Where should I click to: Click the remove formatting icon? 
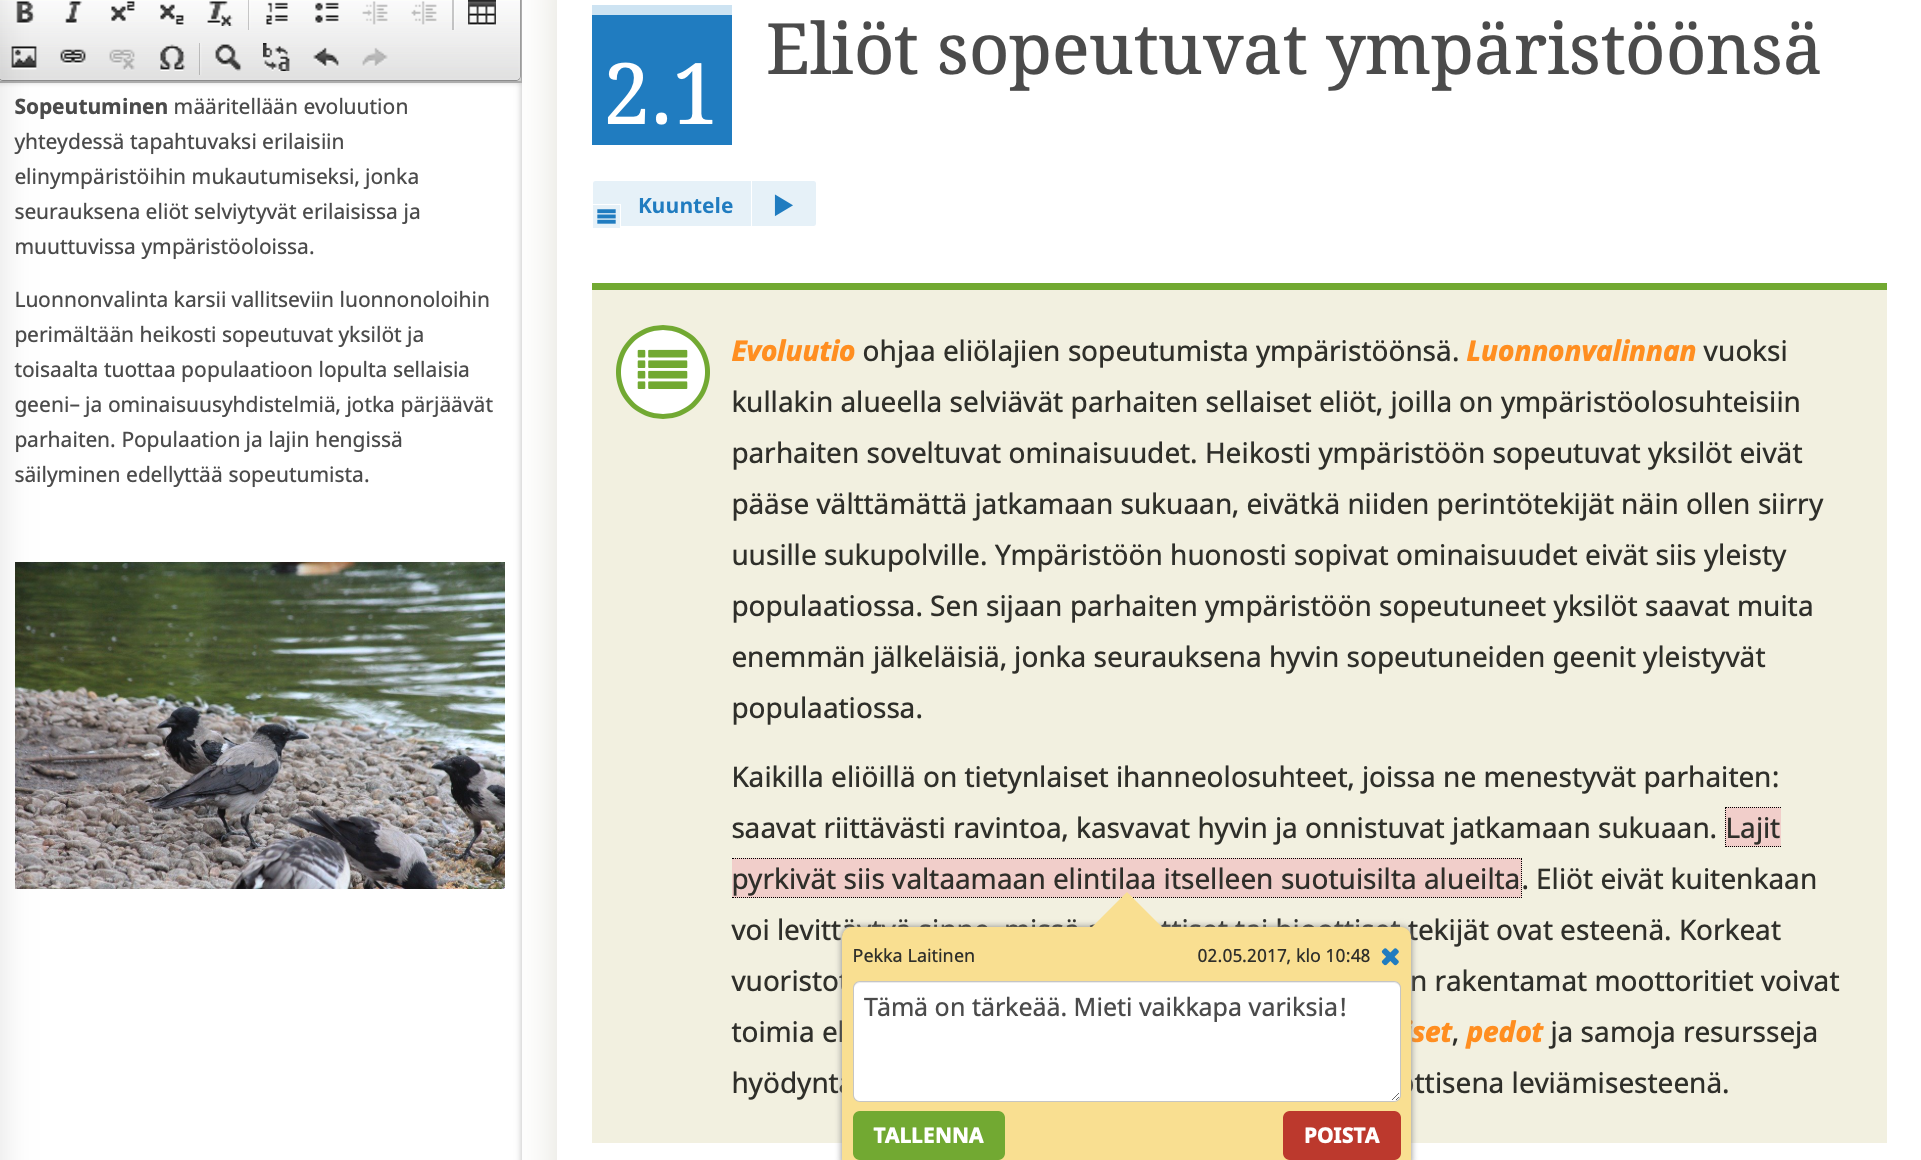point(219,13)
